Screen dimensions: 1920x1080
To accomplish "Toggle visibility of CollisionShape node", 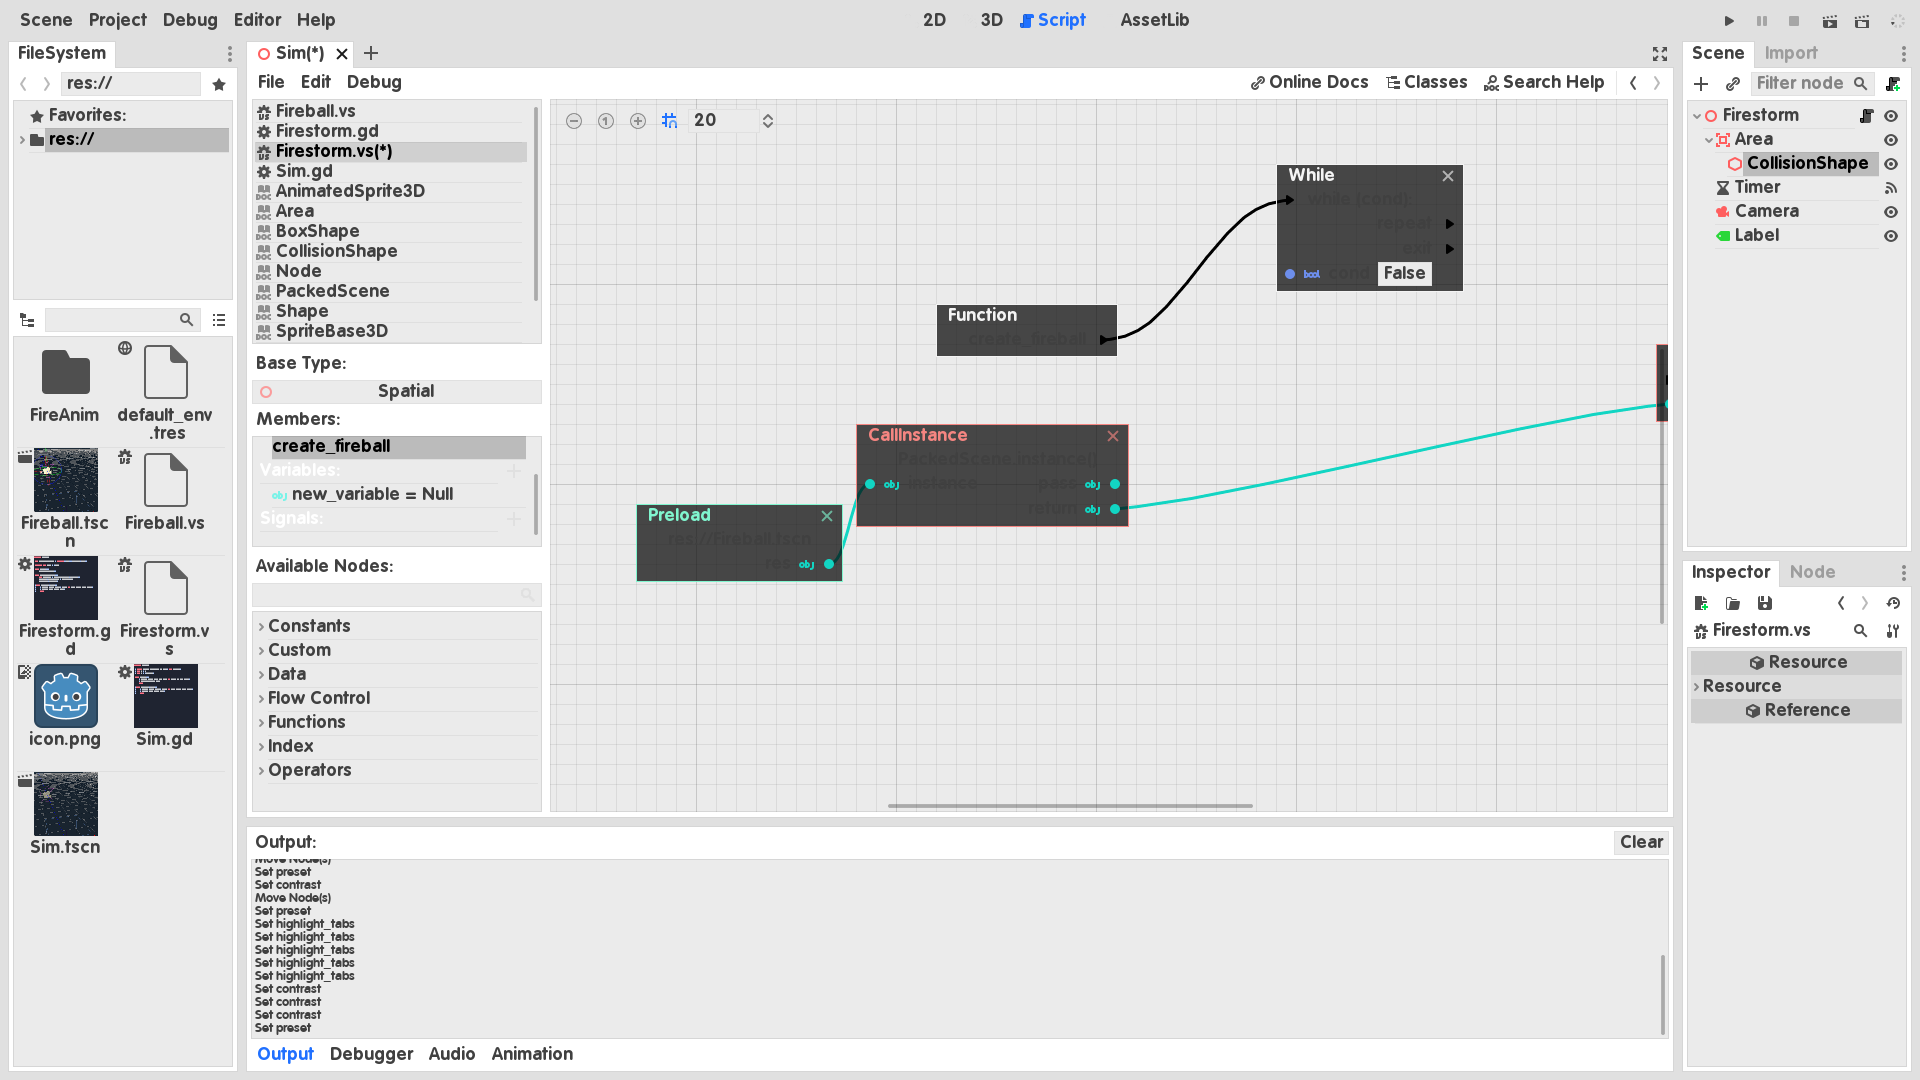I will click(1891, 164).
